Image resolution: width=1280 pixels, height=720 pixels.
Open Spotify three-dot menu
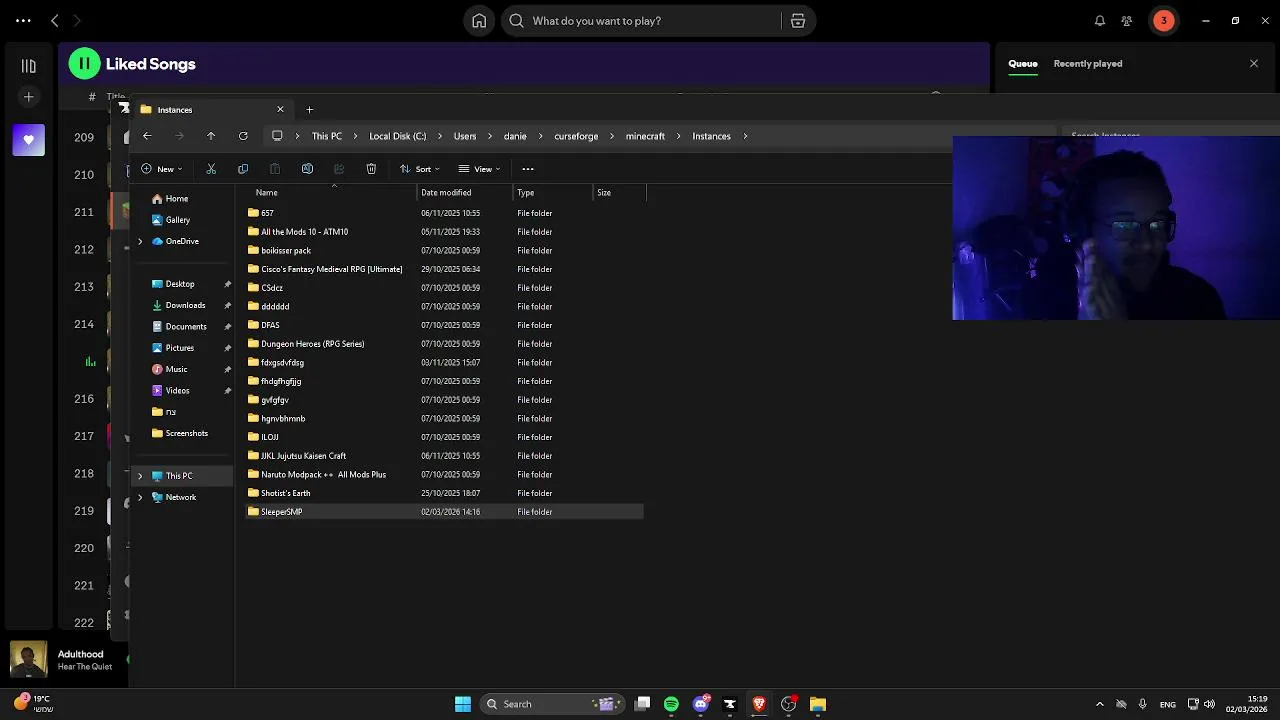pyautogui.click(x=23, y=20)
